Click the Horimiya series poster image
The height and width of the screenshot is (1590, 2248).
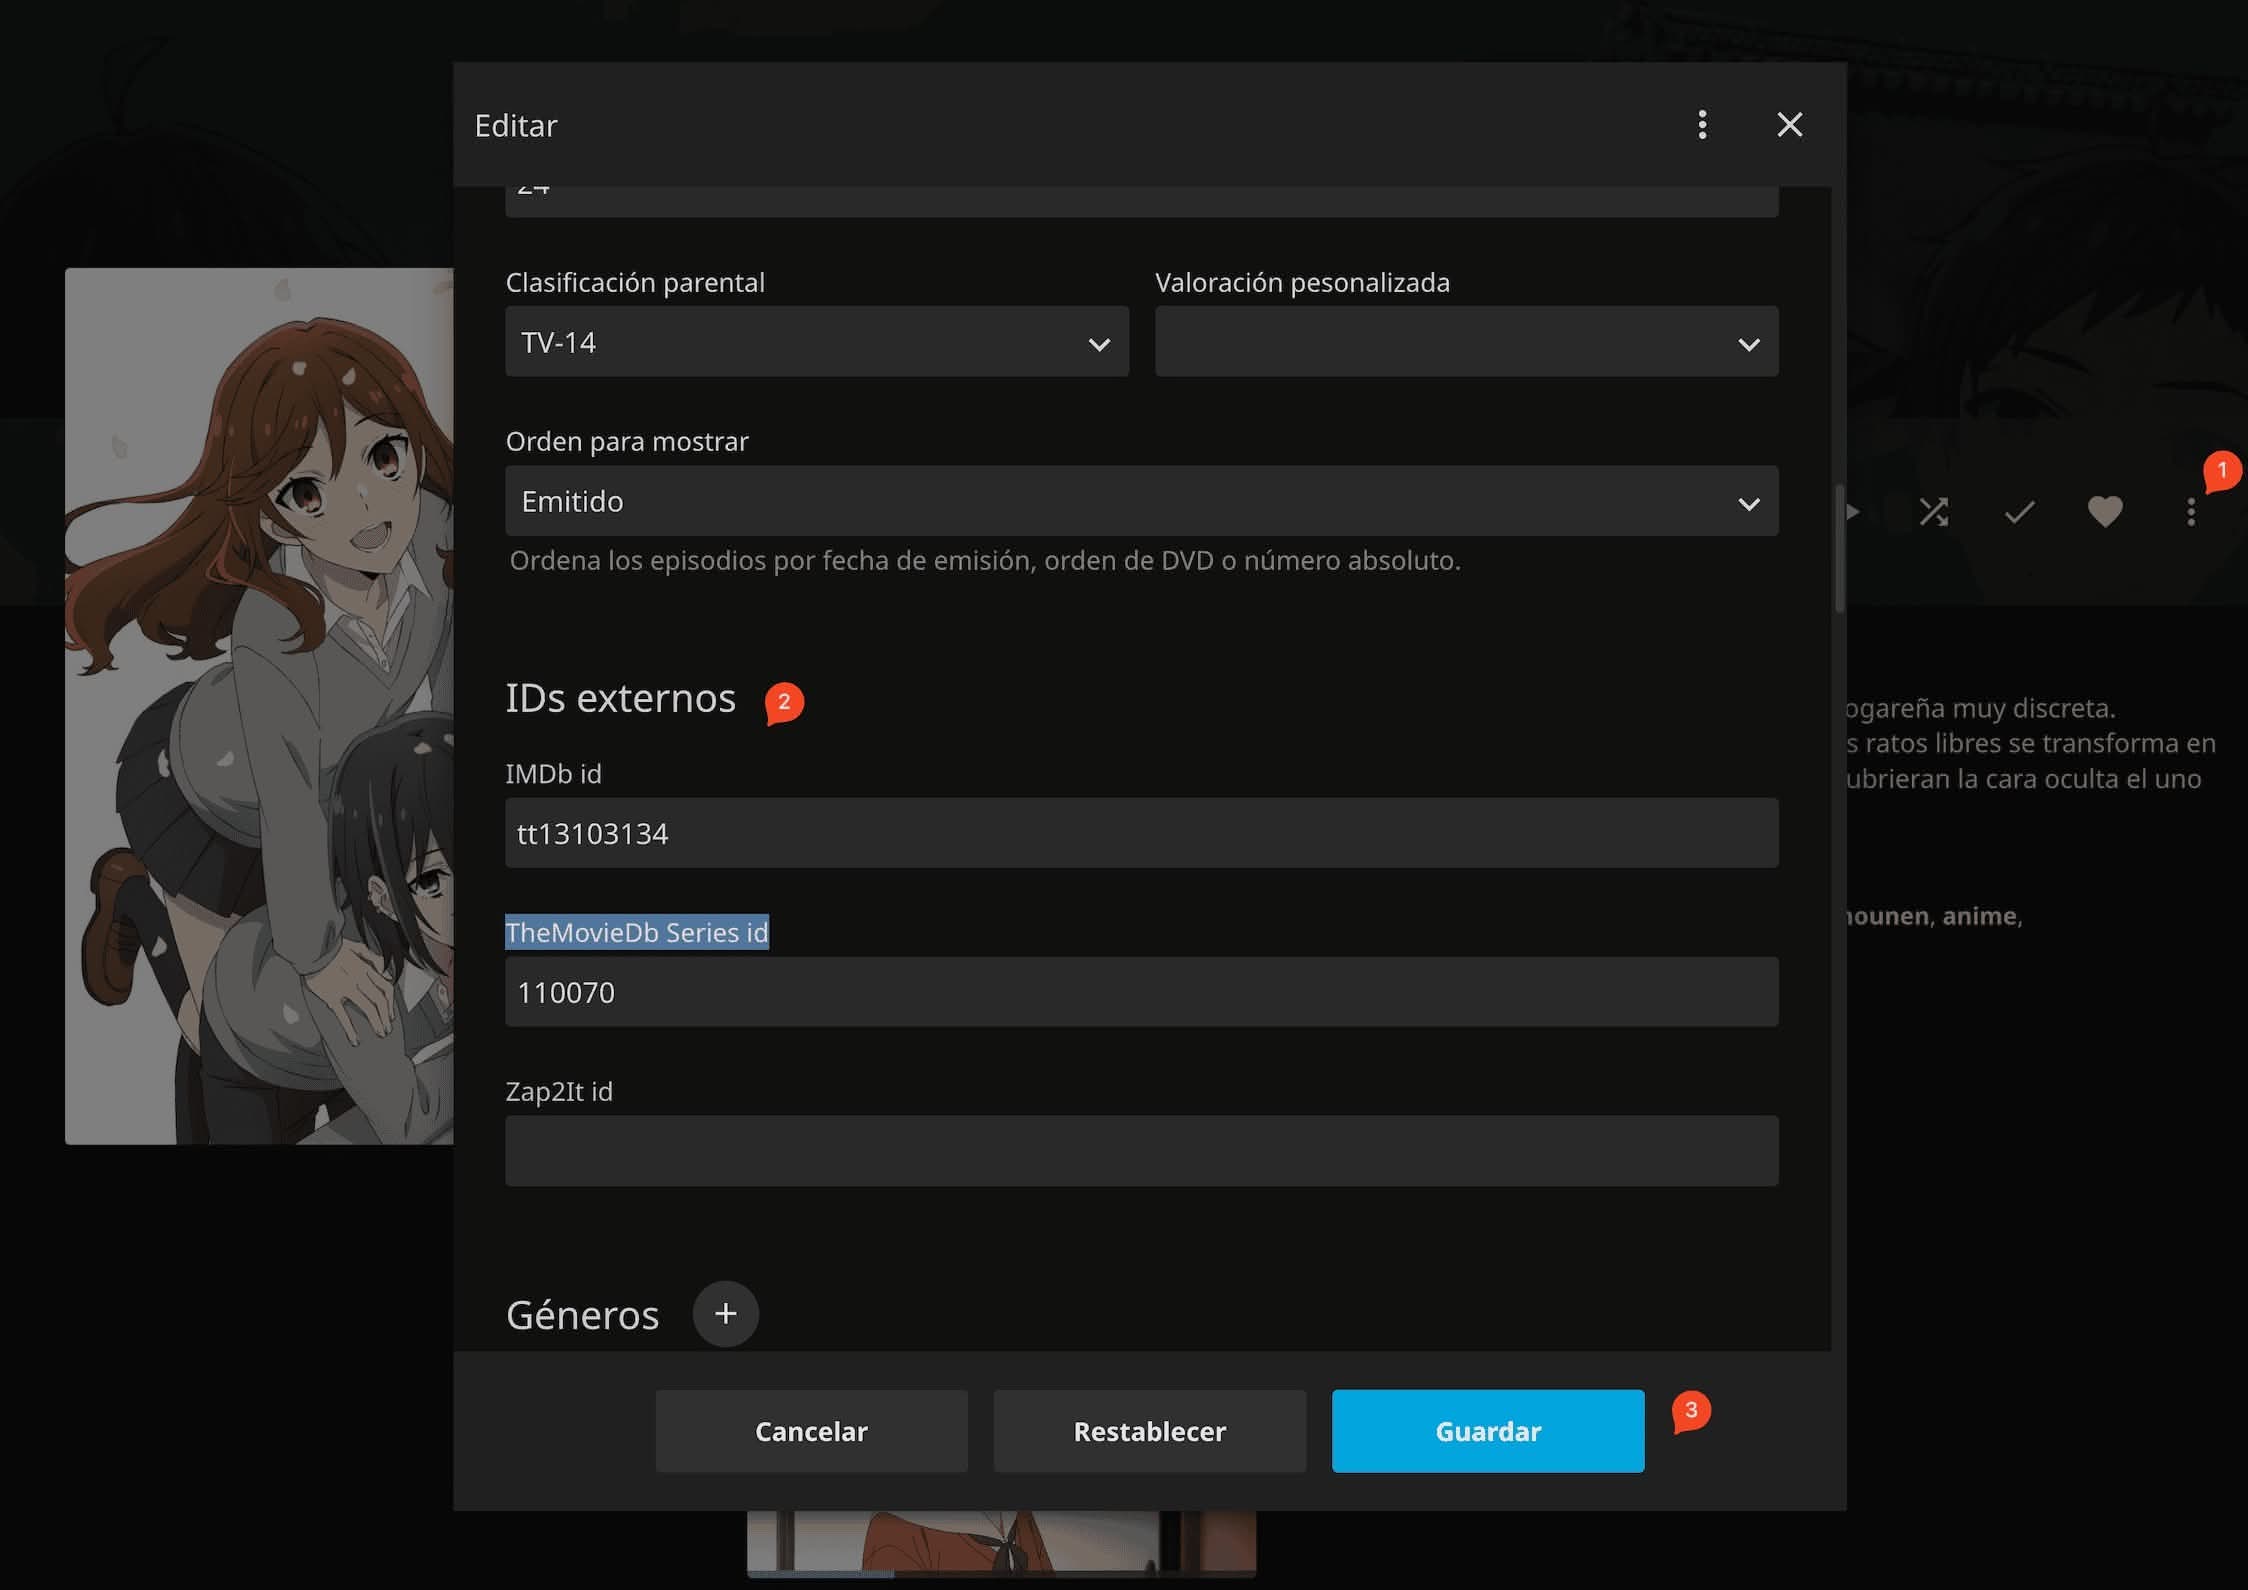pos(259,705)
